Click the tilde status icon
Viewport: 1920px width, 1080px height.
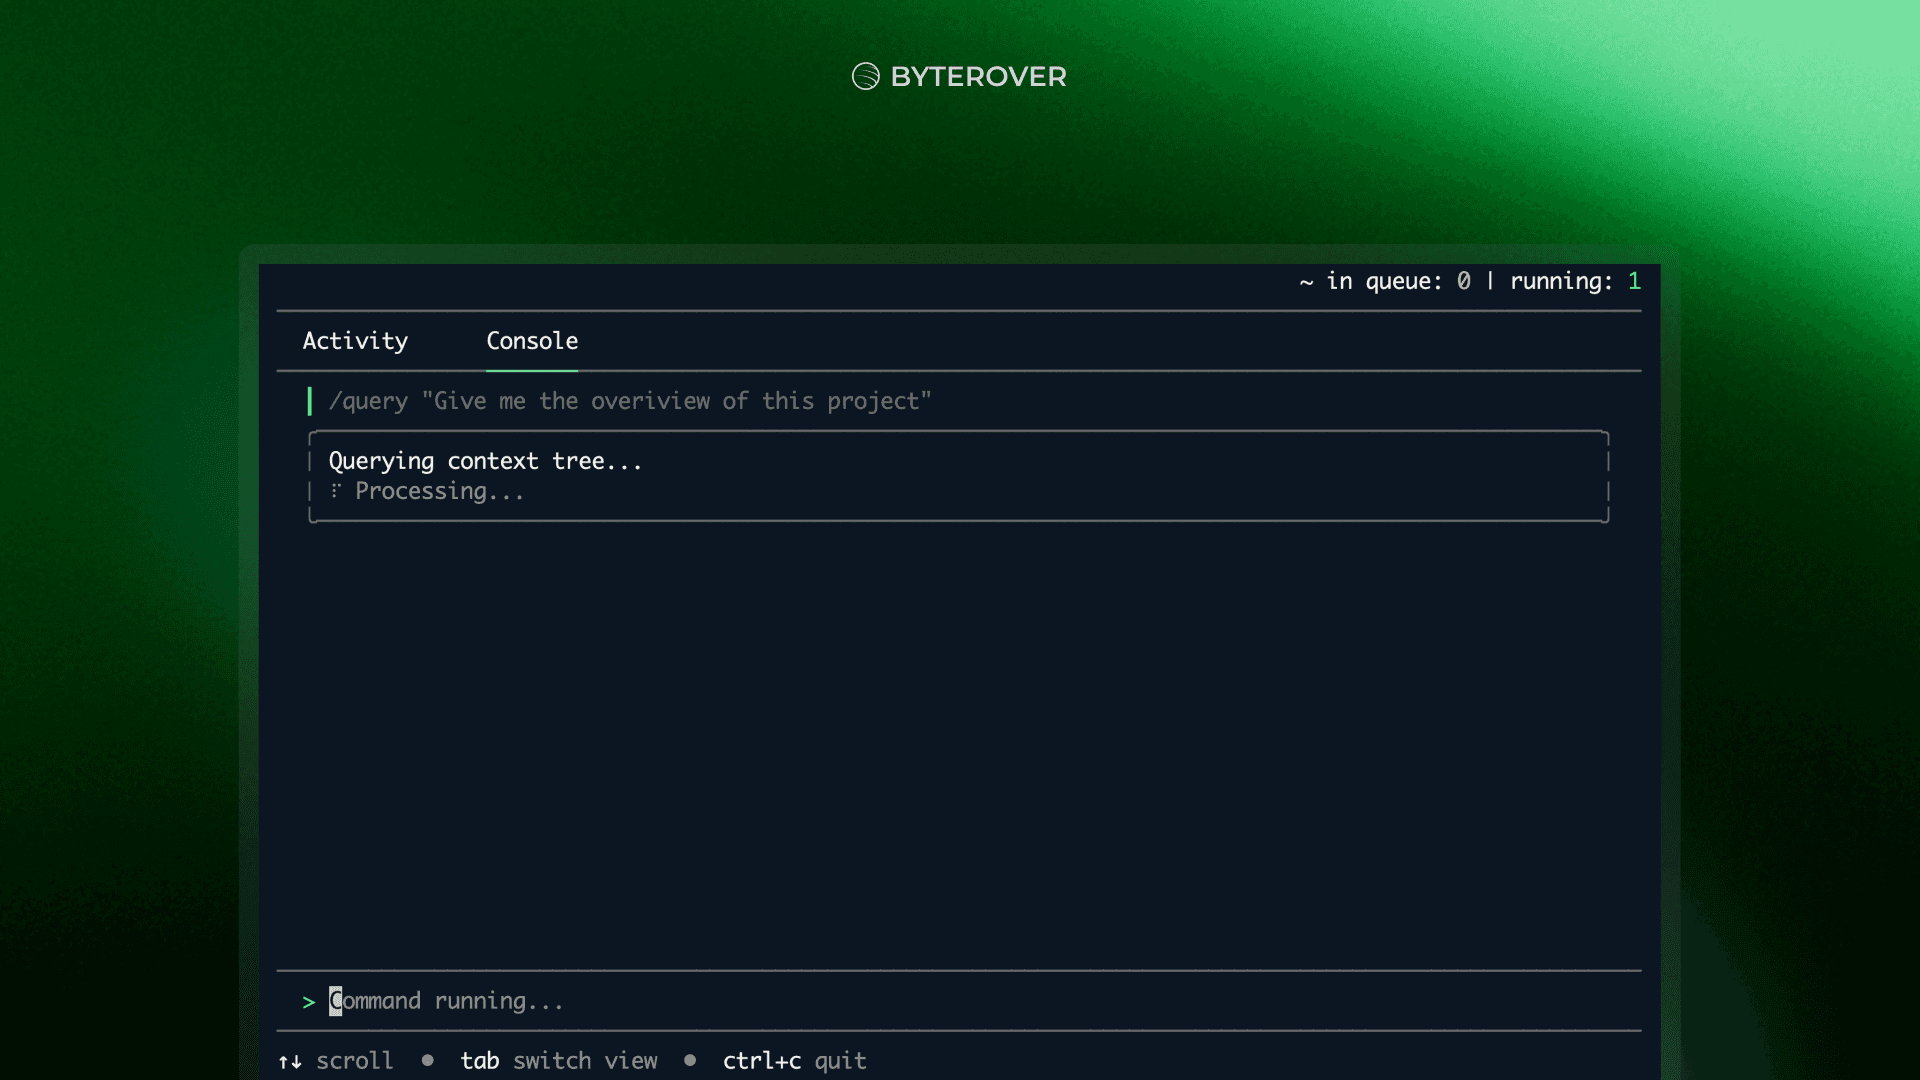point(1306,282)
